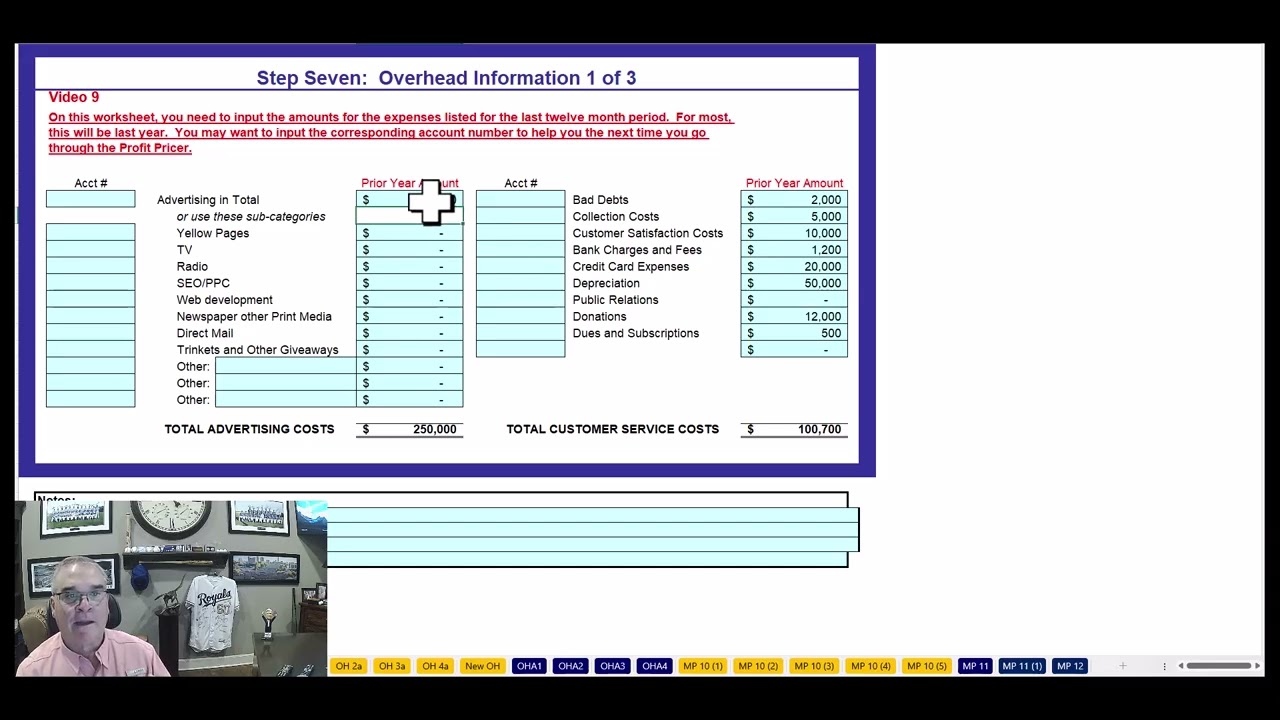The width and height of the screenshot is (1280, 720).
Task: Select Credit Card Expenses amount 20,000
Action: [x=794, y=267]
